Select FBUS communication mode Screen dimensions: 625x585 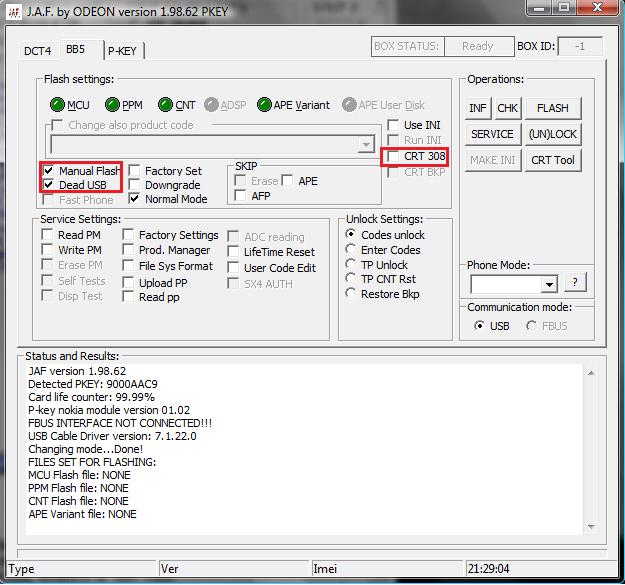coord(531,326)
